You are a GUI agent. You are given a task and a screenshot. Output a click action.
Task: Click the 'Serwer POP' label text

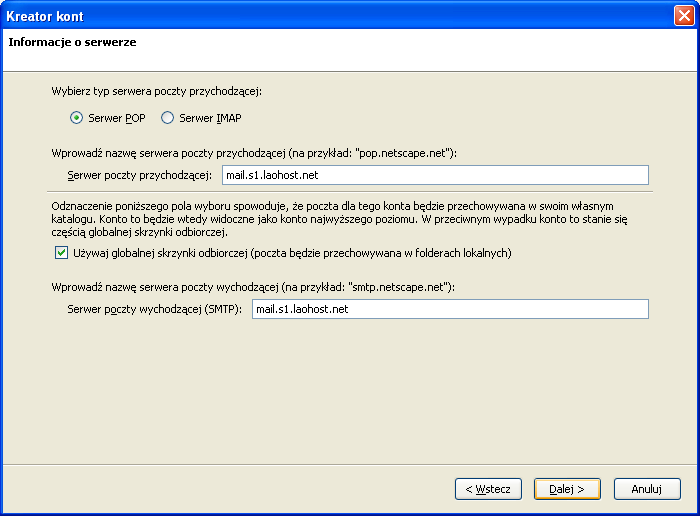tap(117, 118)
